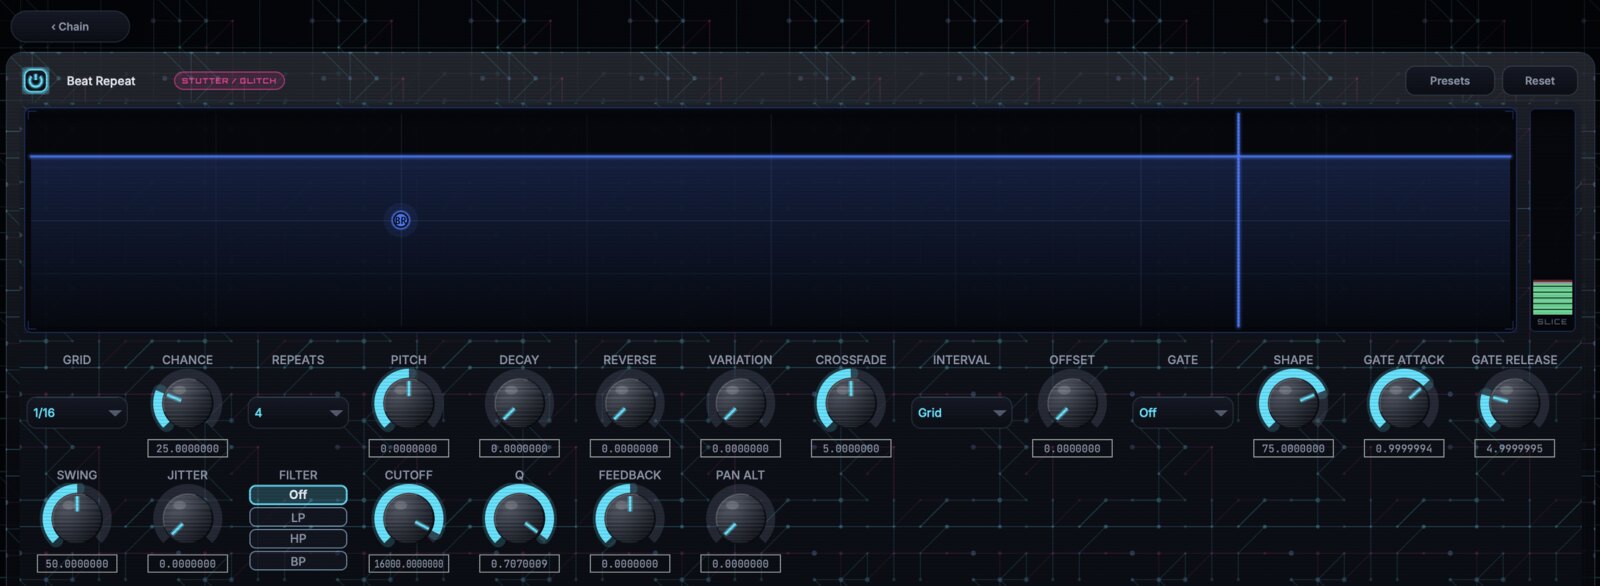The image size is (1600, 586).
Task: Click the Crossfade knob
Action: click(851, 403)
